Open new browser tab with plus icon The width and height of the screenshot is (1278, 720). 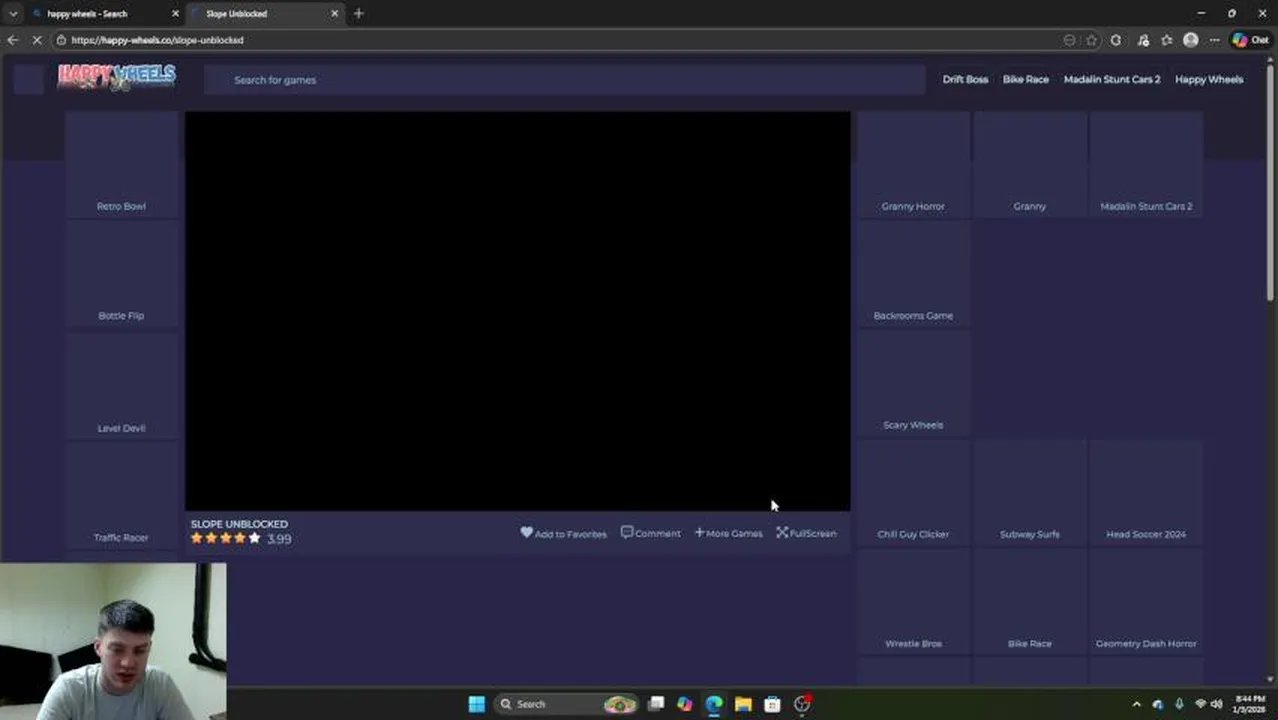(x=359, y=13)
